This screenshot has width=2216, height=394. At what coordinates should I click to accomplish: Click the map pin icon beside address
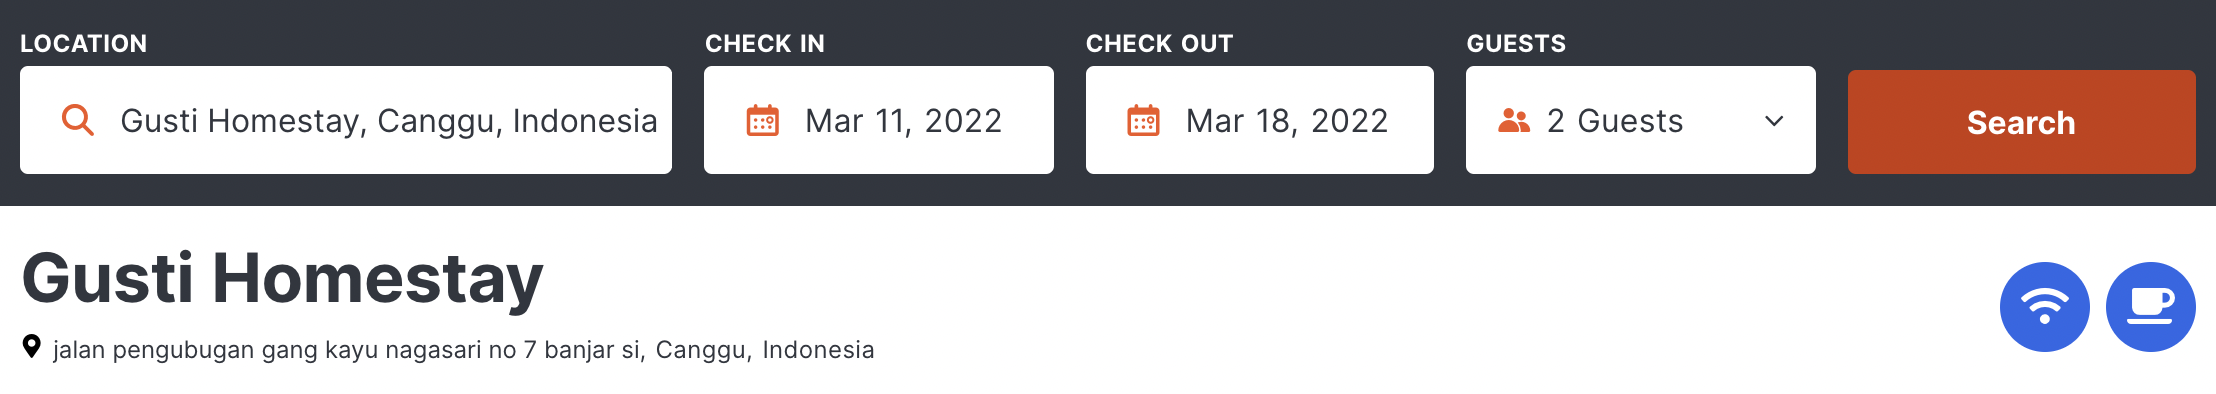tap(32, 347)
